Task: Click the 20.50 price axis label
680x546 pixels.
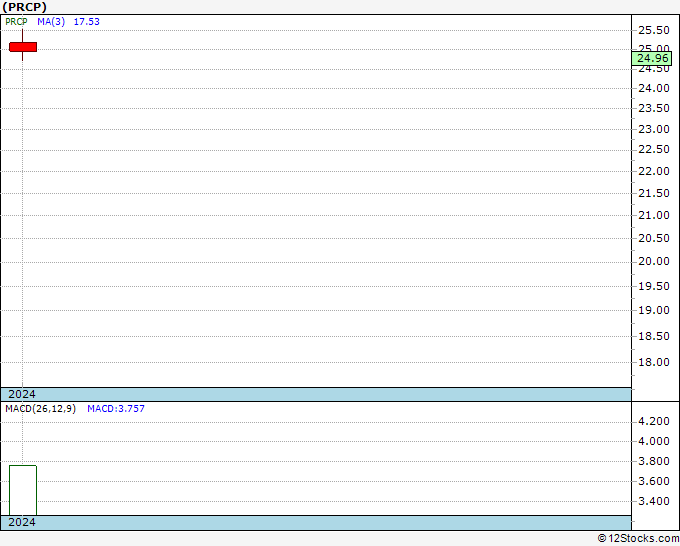Action: [654, 238]
